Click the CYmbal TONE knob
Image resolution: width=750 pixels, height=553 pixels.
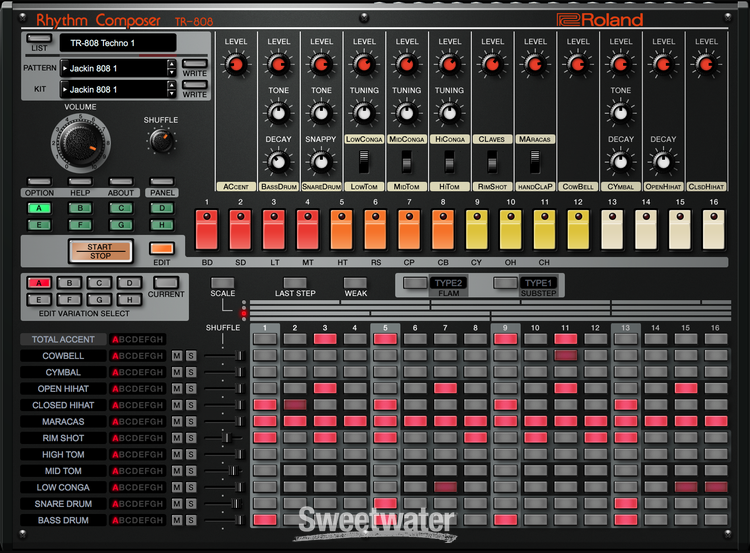point(621,112)
